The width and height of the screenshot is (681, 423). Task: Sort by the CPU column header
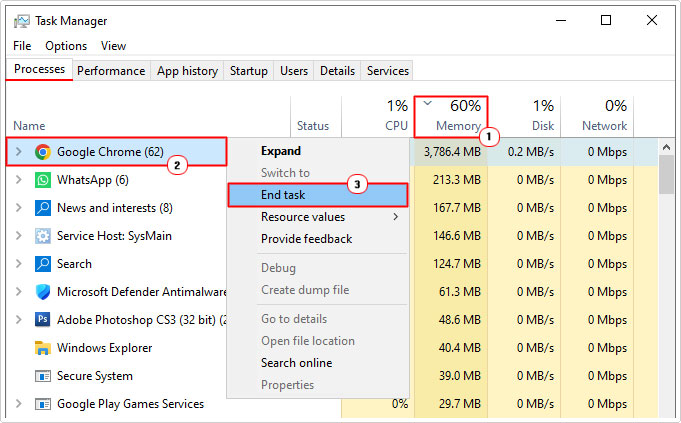(x=378, y=116)
